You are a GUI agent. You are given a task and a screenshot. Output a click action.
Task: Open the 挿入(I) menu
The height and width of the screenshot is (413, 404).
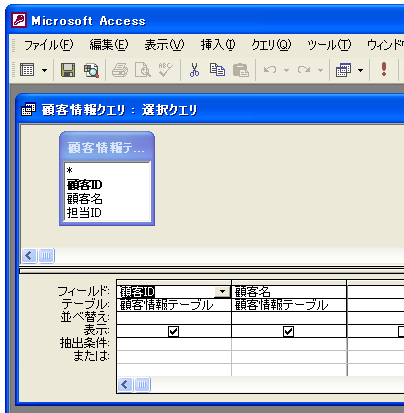click(x=218, y=45)
